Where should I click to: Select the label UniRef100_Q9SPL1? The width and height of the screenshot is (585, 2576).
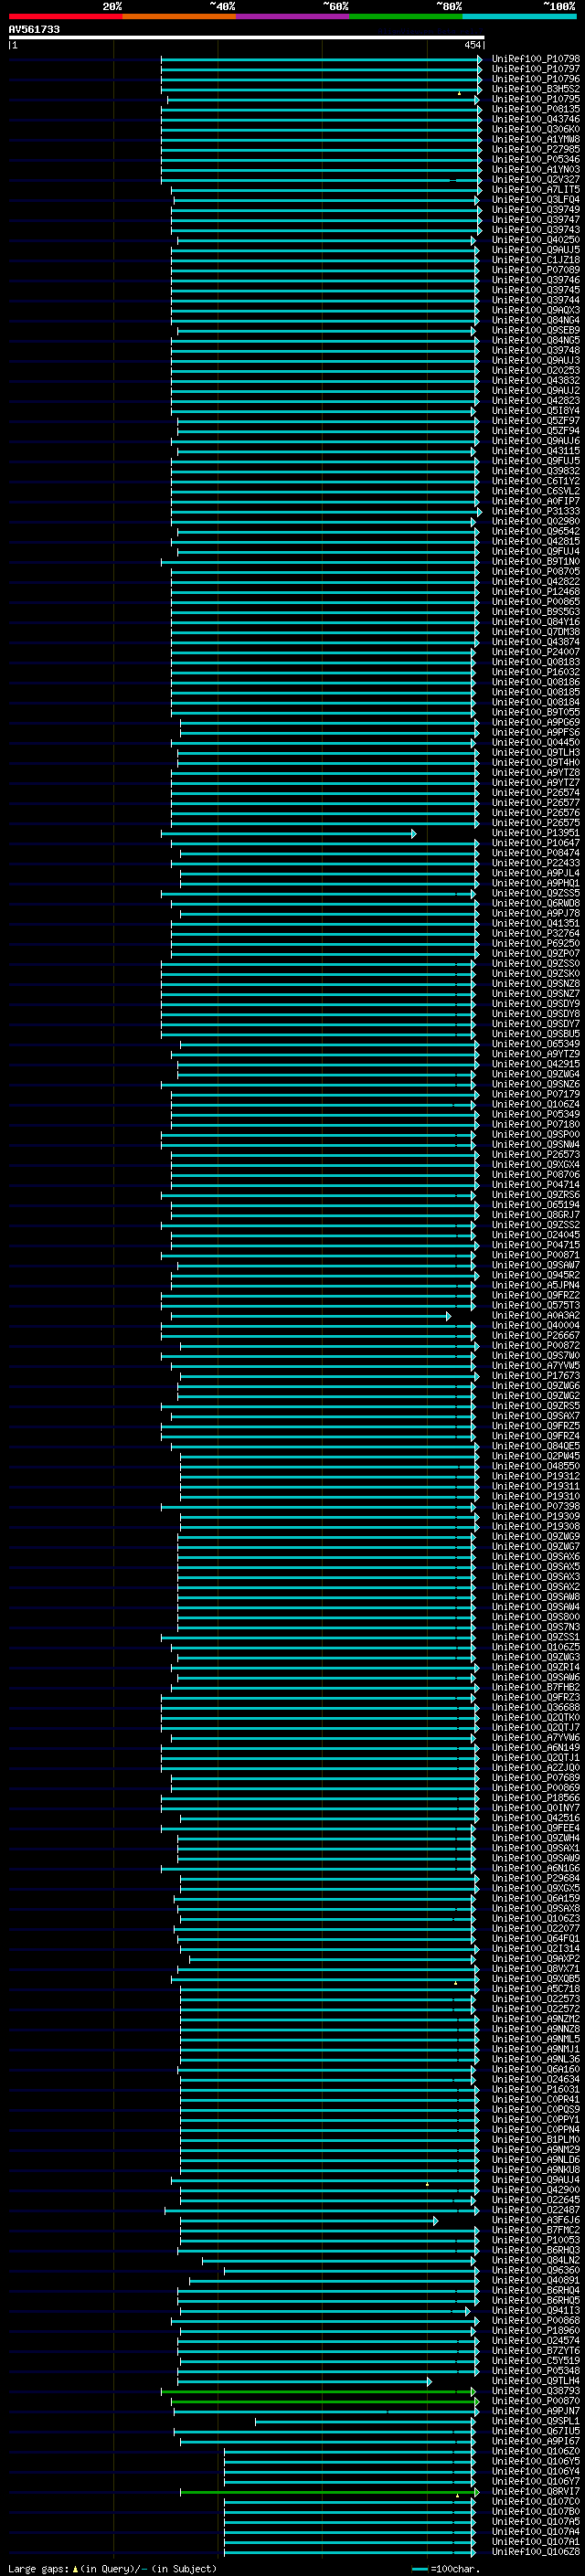pos(536,2422)
